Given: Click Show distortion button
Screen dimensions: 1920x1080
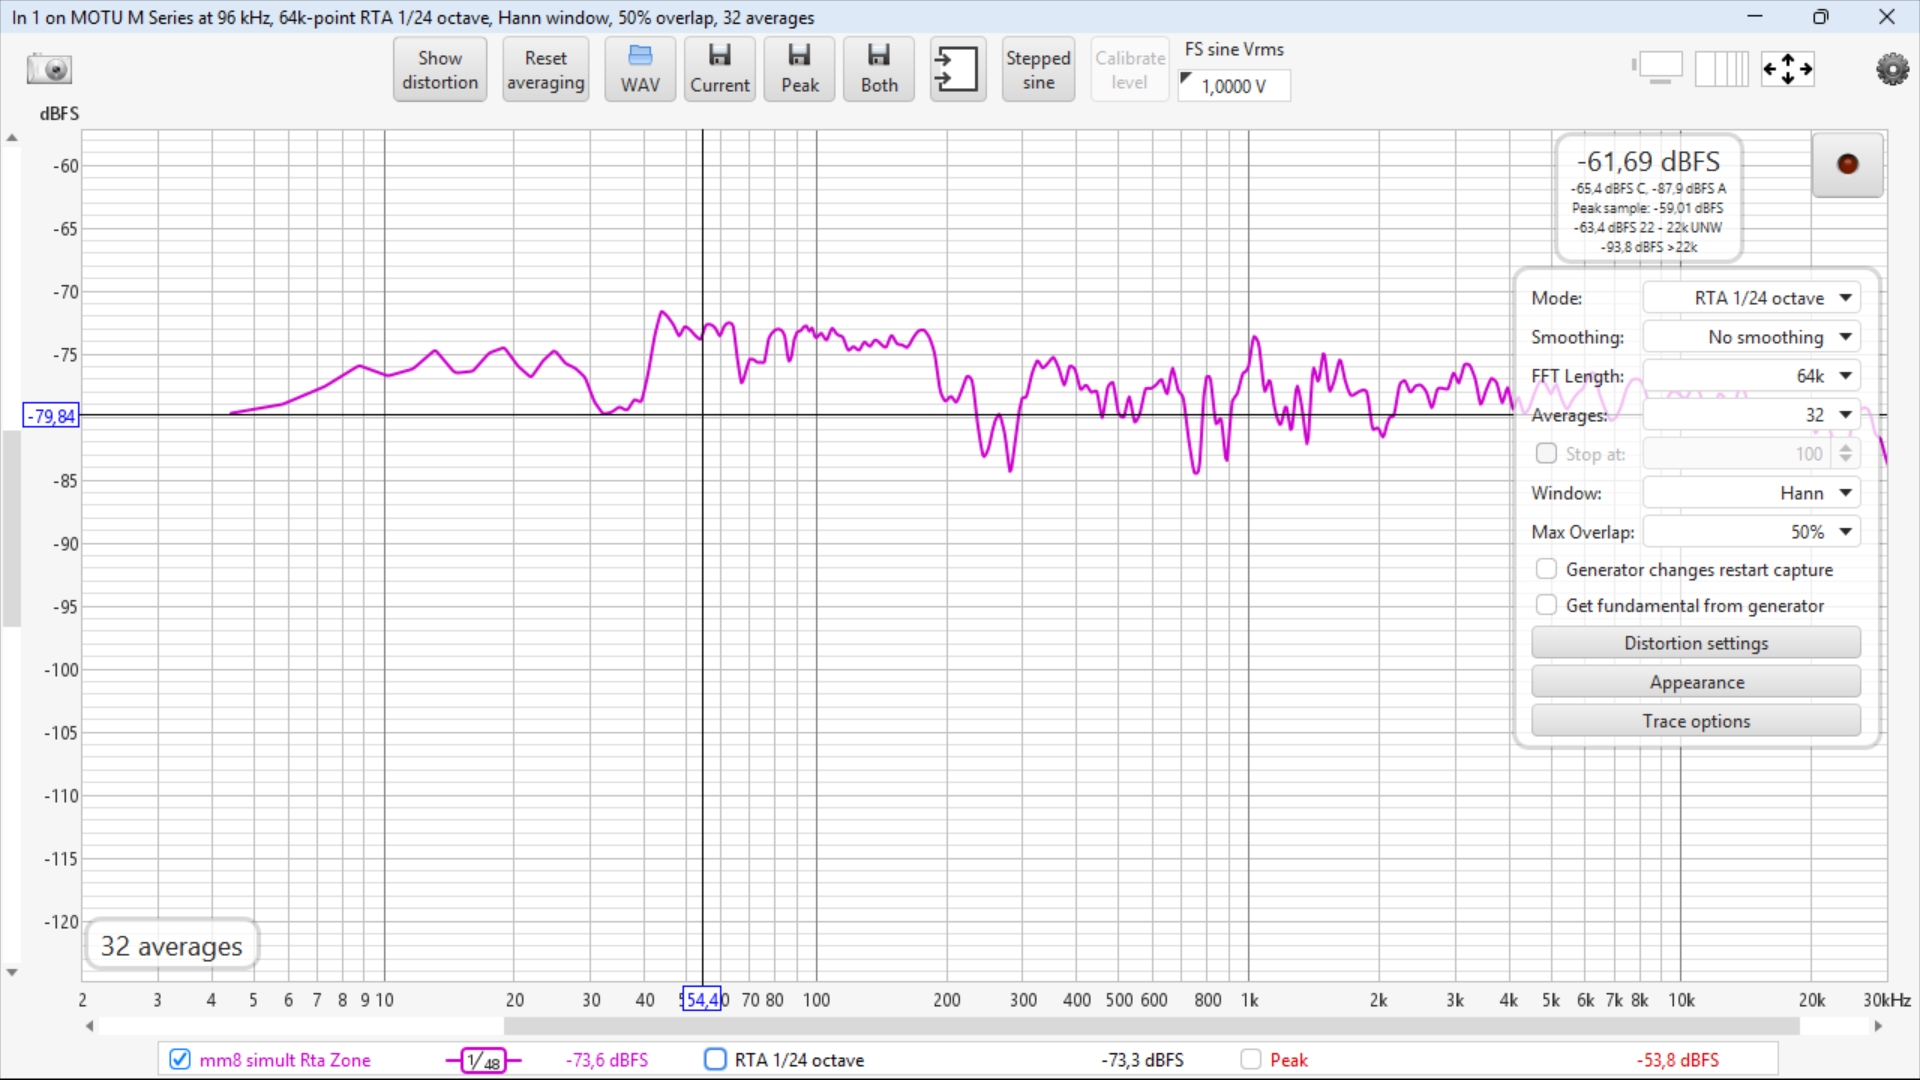Looking at the screenshot, I should click(440, 70).
